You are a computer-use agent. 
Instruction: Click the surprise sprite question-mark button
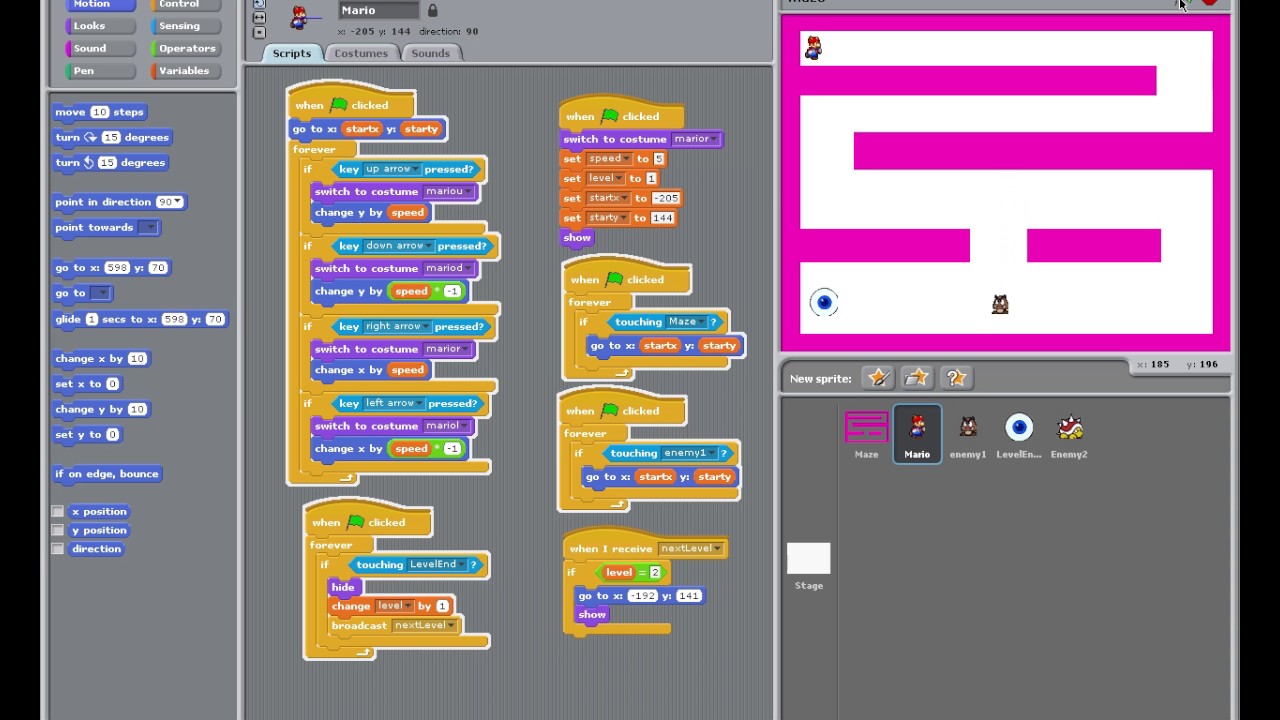[x=956, y=378]
